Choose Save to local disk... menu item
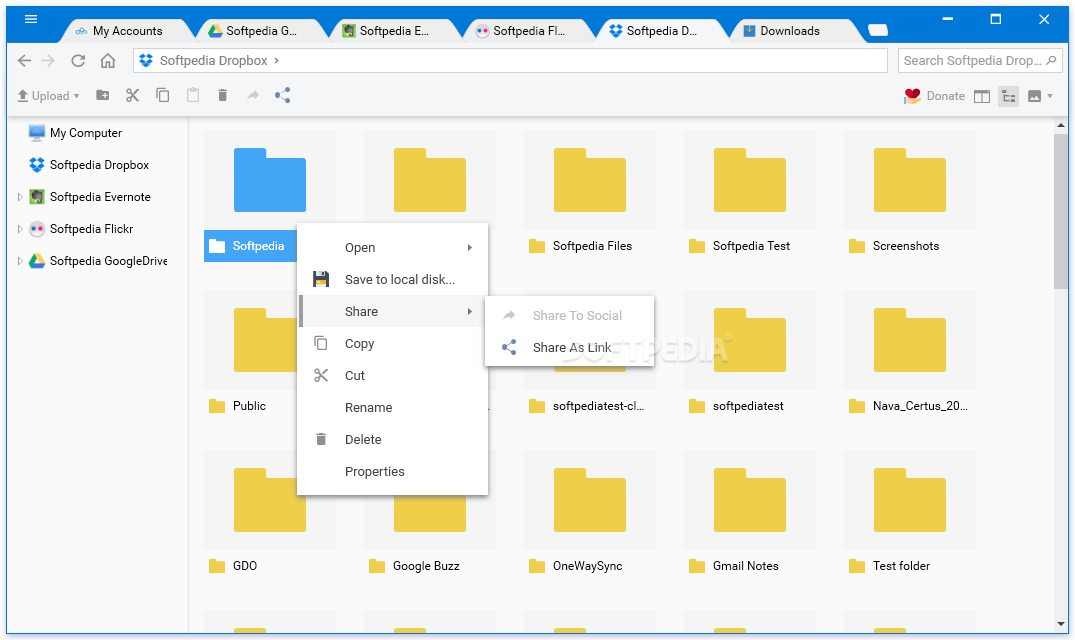The width and height of the screenshot is (1075, 640). pos(392,280)
